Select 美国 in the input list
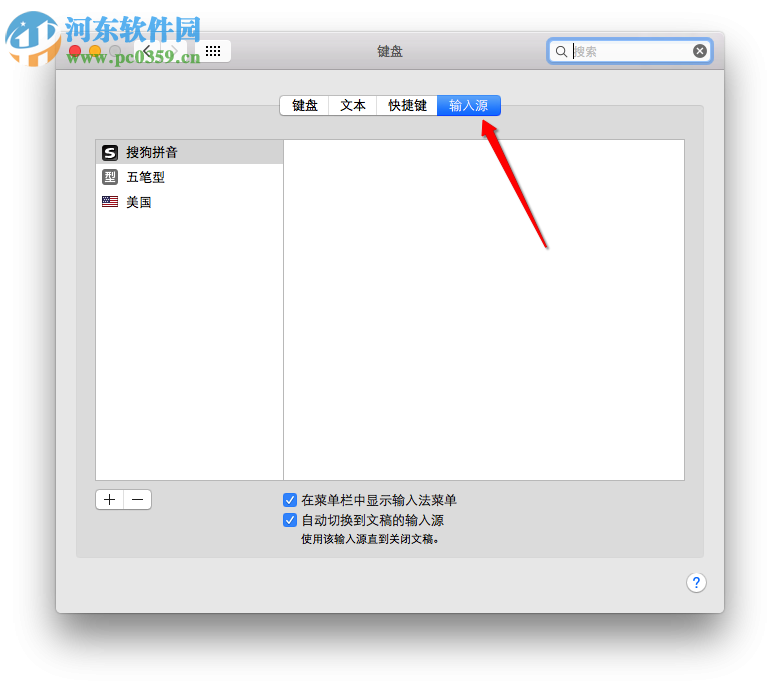Viewport: 780px width, 693px height. [190, 201]
